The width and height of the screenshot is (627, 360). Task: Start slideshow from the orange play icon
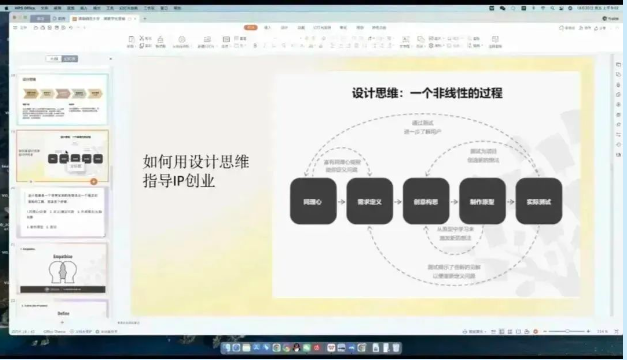[535, 332]
